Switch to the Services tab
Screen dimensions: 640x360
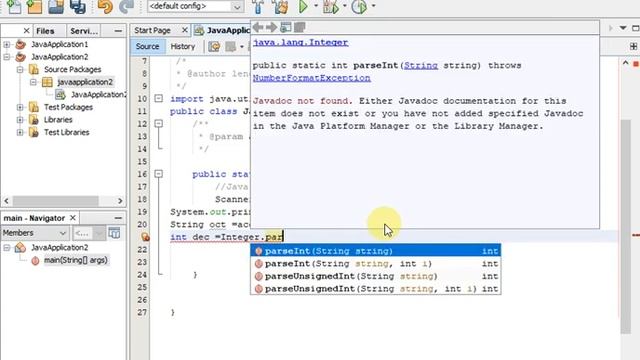84,31
